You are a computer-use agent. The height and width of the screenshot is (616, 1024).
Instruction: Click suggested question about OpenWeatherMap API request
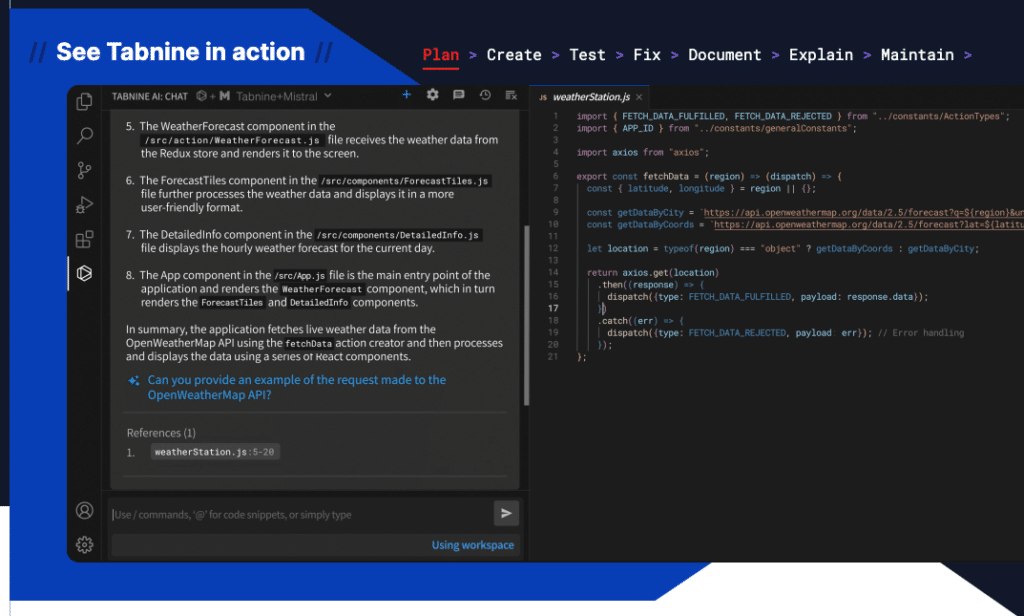click(296, 387)
